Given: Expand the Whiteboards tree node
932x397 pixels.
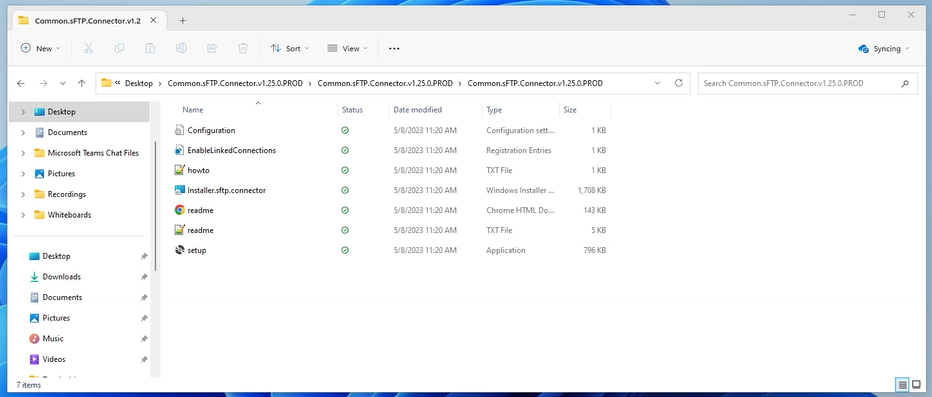Looking at the screenshot, I should tap(23, 215).
